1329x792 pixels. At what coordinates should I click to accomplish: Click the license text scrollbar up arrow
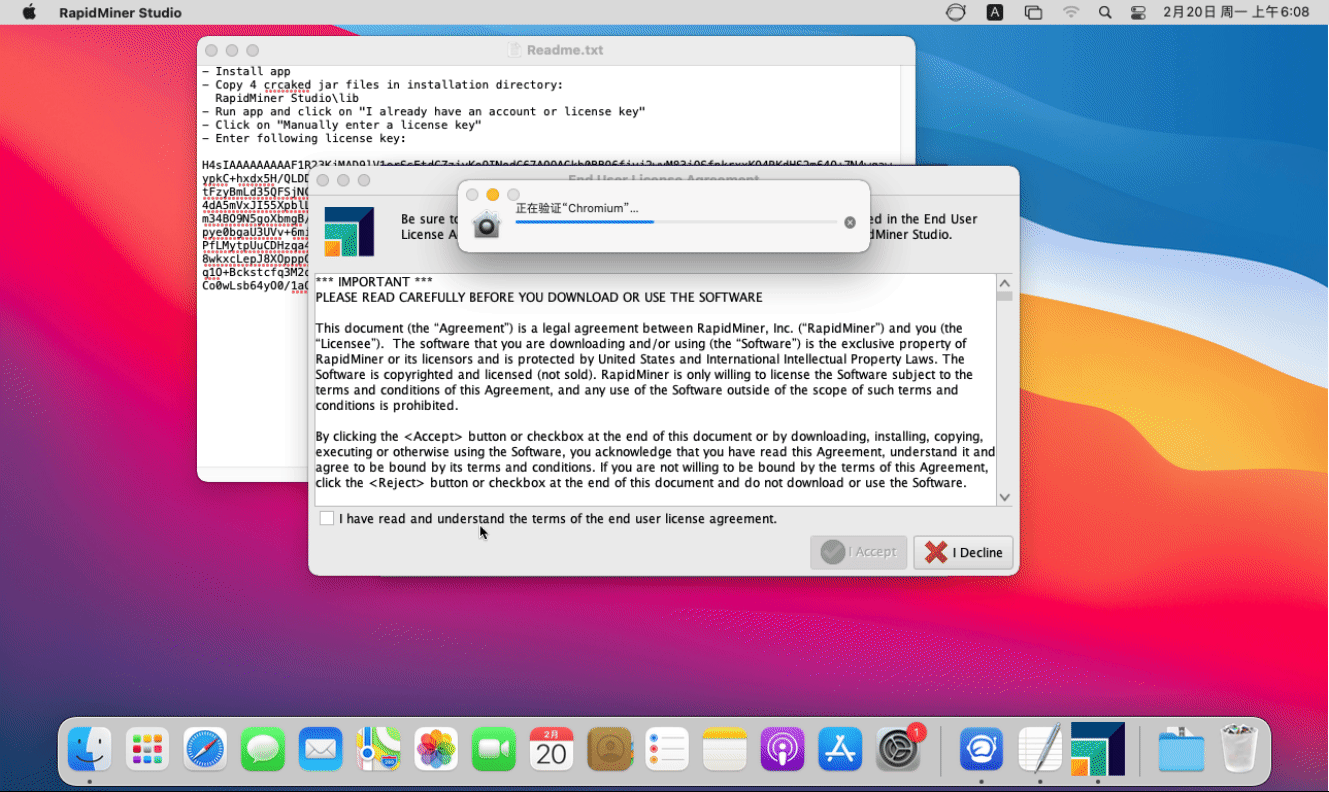coord(1004,283)
